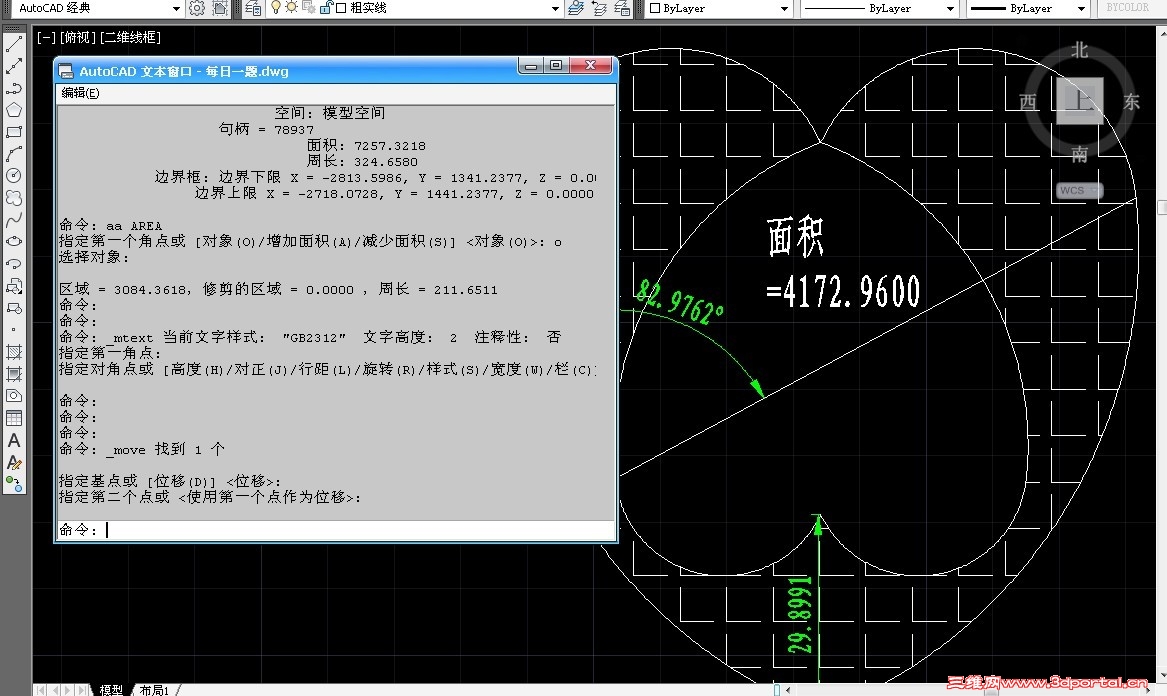This screenshot has width=1167, height=696.
Task: Click the 面积: 7257.3218 line in text window
Action: (366, 146)
